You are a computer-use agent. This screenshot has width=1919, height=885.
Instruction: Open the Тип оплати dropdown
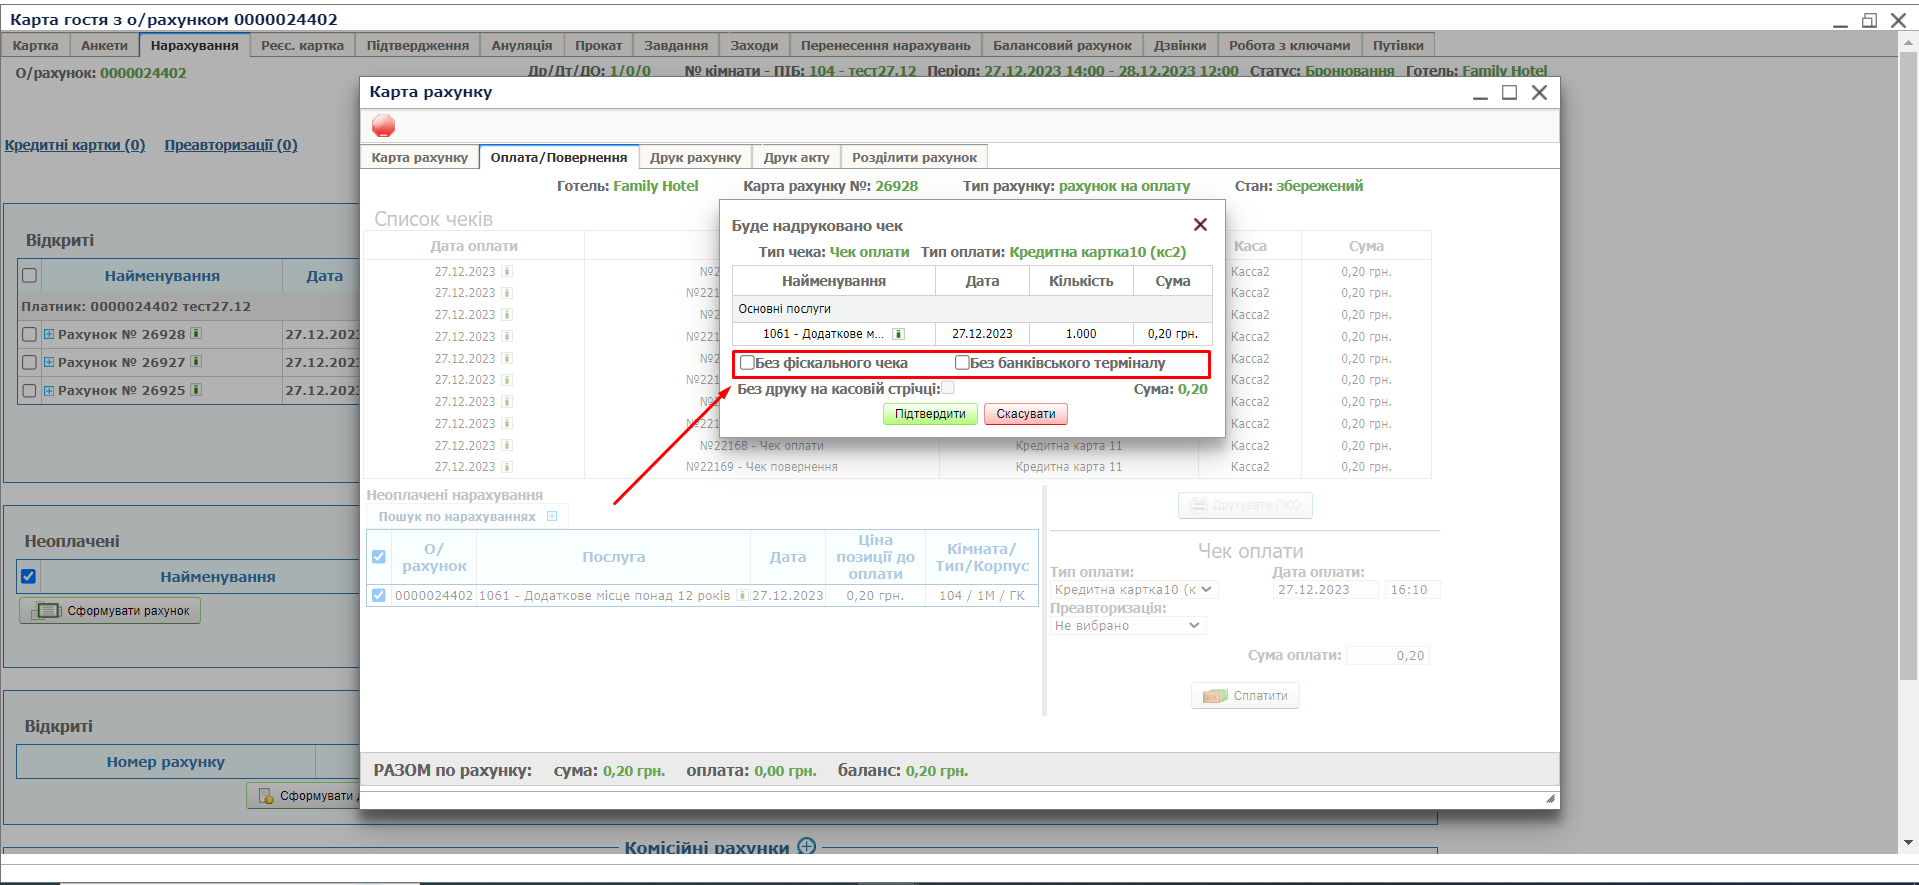tap(1133, 590)
